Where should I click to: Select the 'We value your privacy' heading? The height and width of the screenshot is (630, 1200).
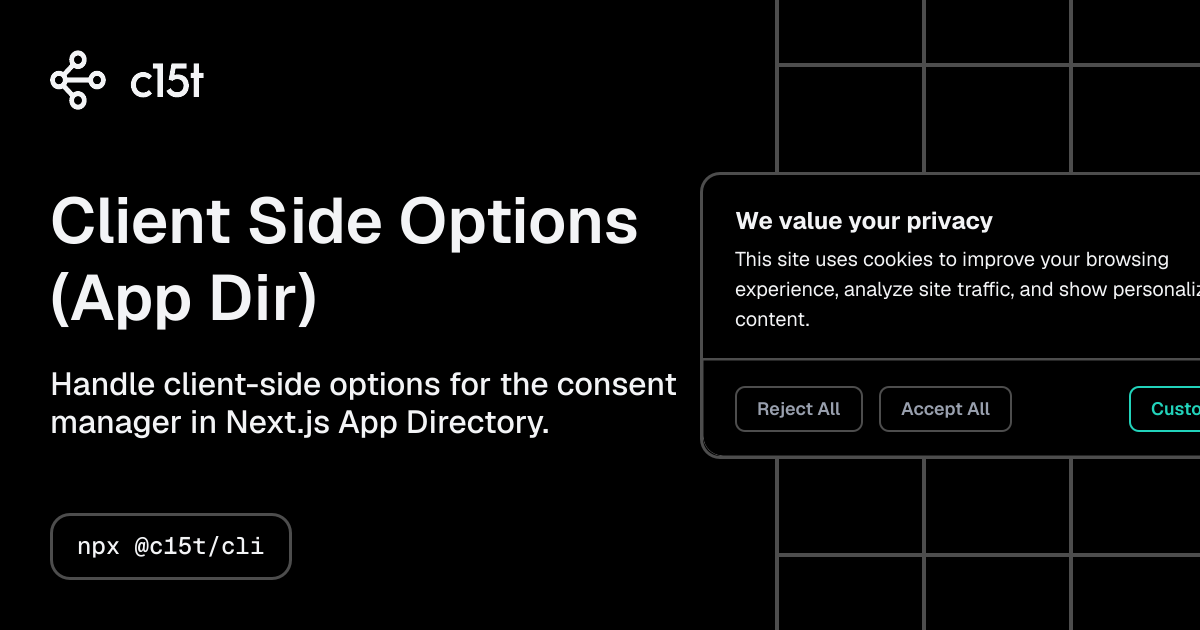[x=863, y=220]
